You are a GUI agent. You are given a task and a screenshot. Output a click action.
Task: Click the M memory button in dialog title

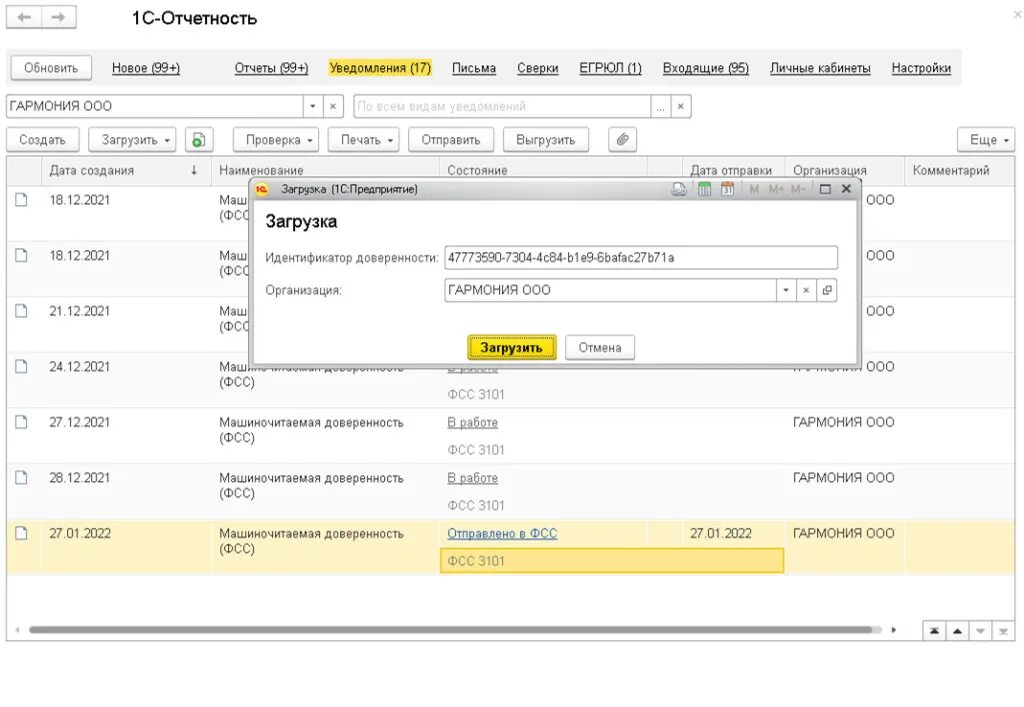coord(754,189)
